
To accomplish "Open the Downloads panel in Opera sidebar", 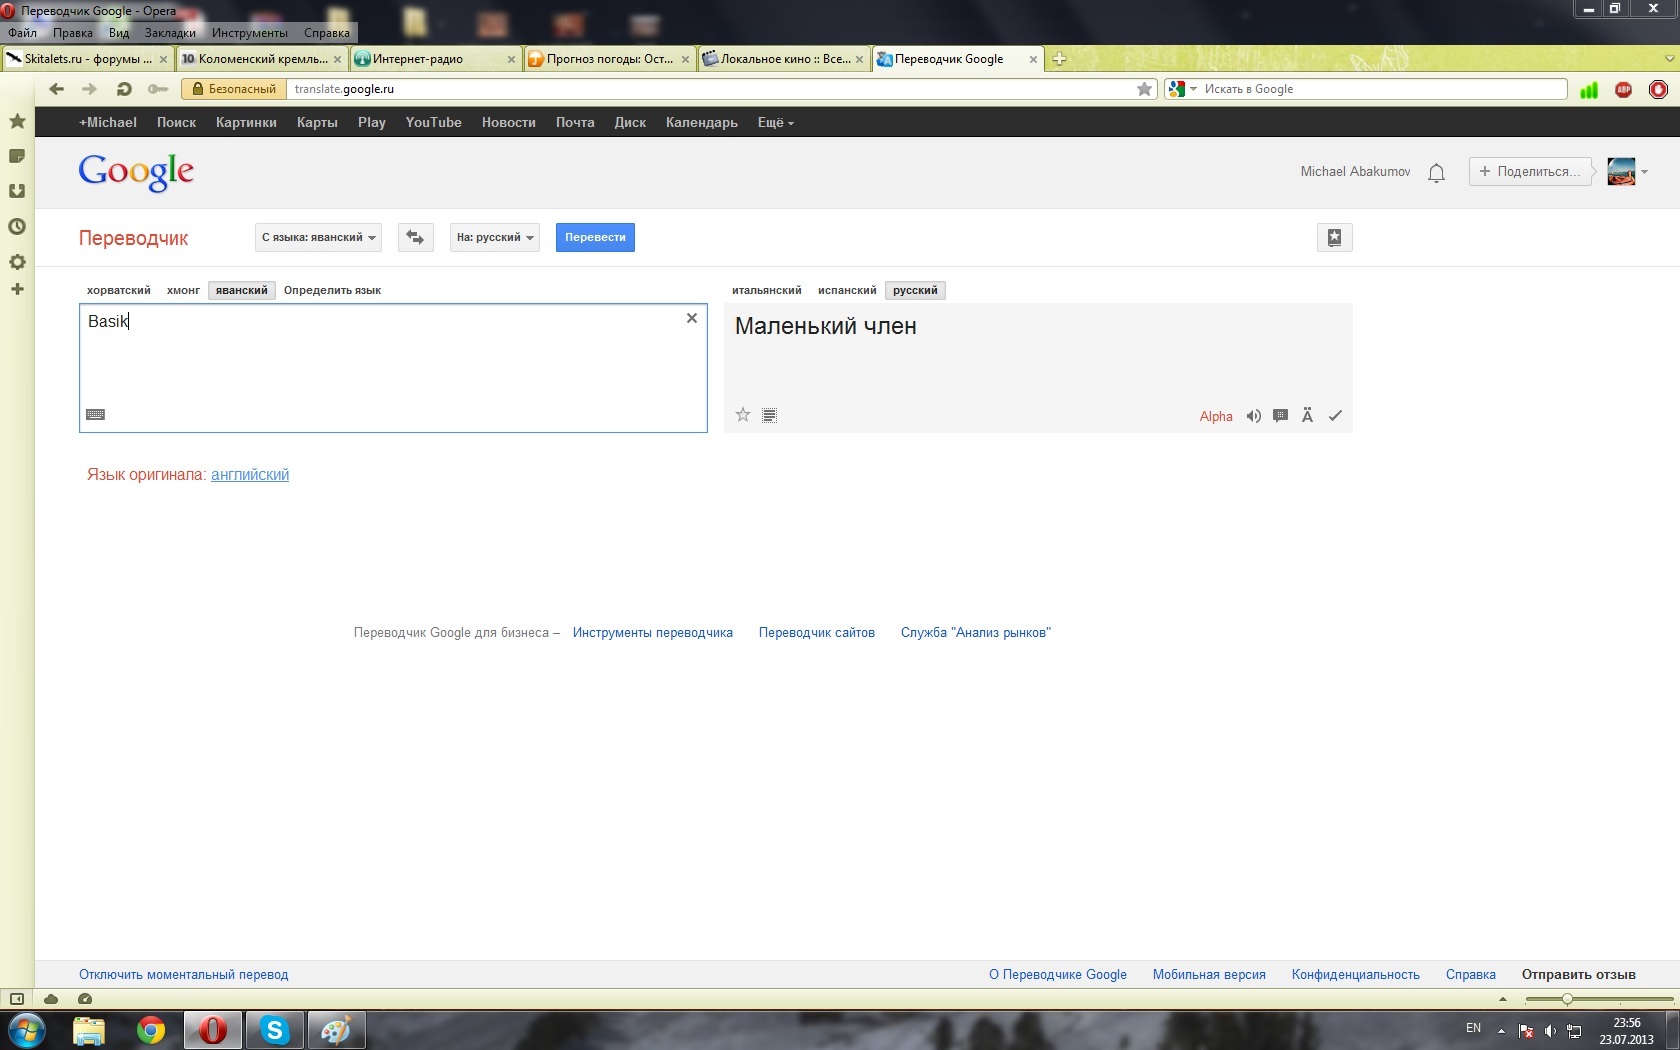I will tap(17, 191).
